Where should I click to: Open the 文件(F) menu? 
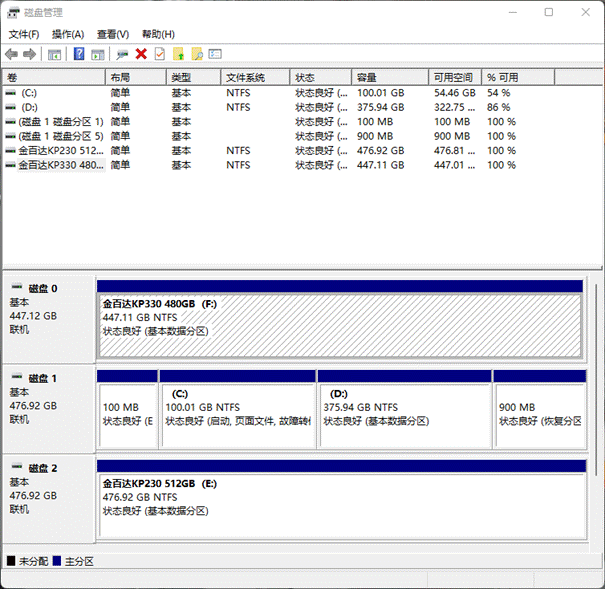[24, 34]
